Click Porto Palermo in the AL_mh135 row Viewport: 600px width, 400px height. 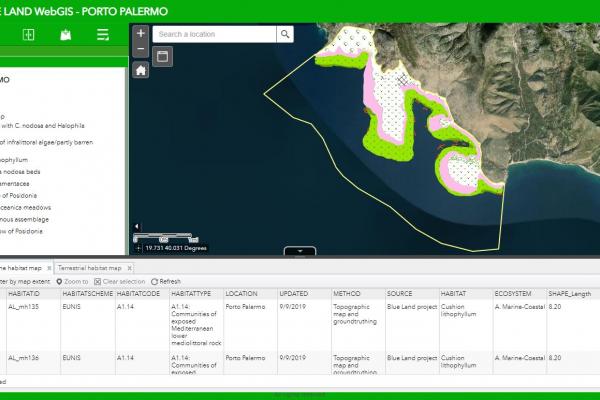(245, 307)
